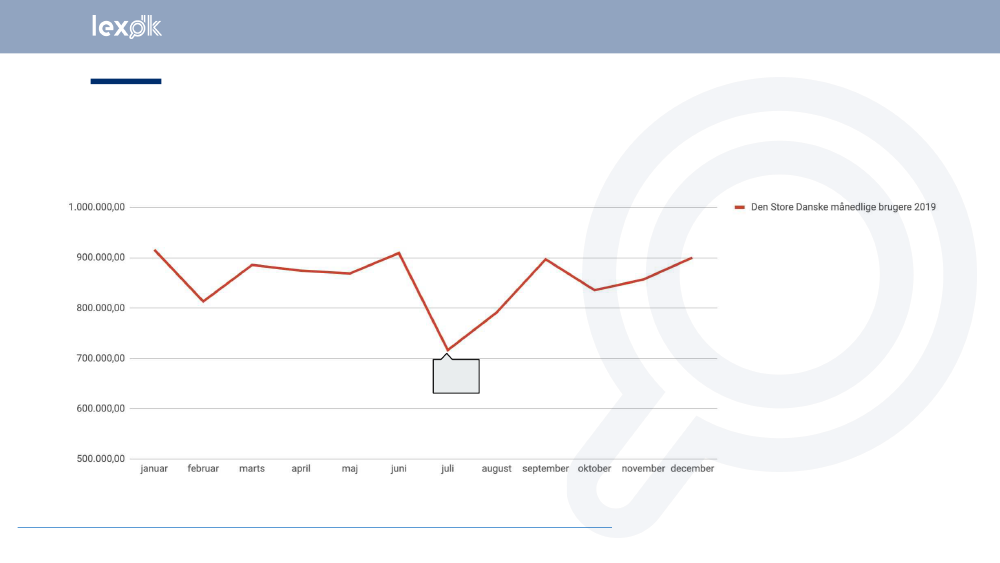1000x563 pixels.
Task: Select the line peak above juni
Action: [x=399, y=253]
